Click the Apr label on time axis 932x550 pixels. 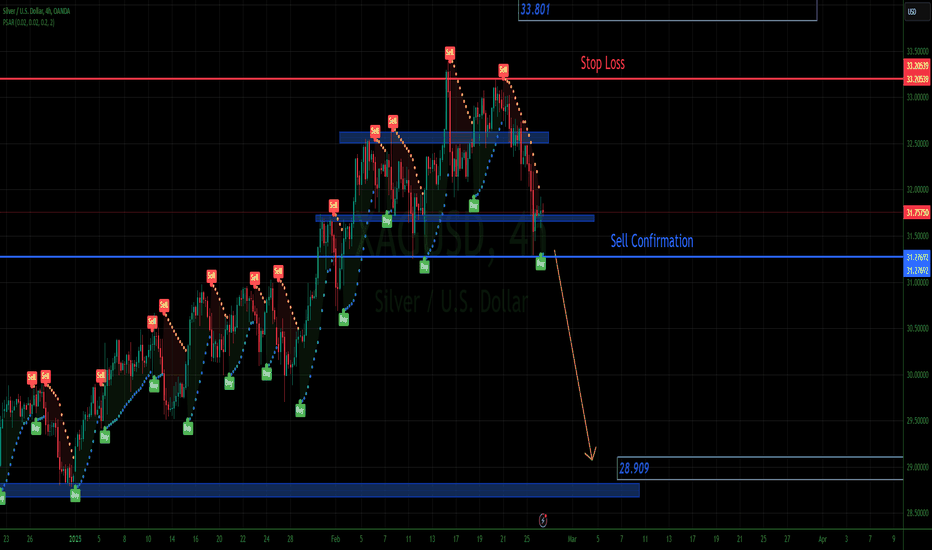[x=823, y=539]
